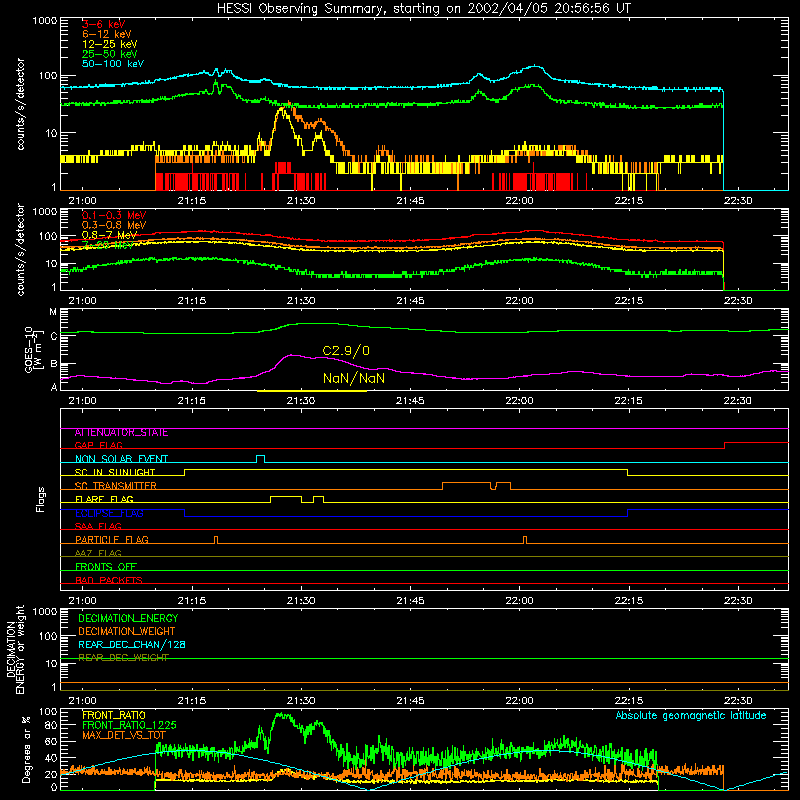Click the C2.9/0 flare class annotation

point(346,351)
